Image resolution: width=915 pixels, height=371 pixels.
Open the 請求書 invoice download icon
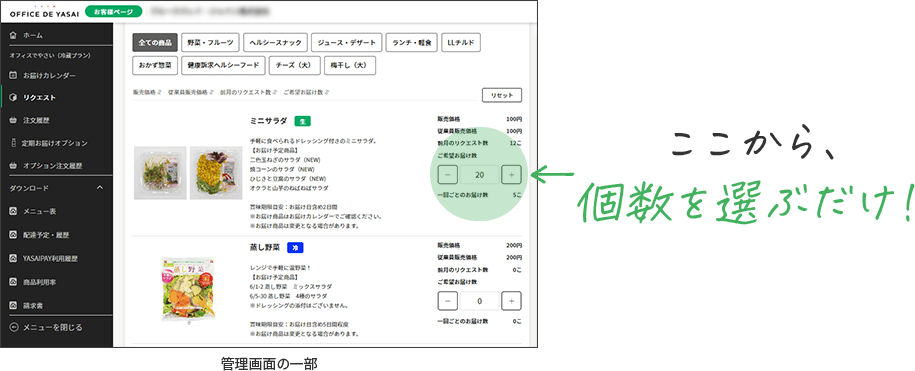coord(13,305)
